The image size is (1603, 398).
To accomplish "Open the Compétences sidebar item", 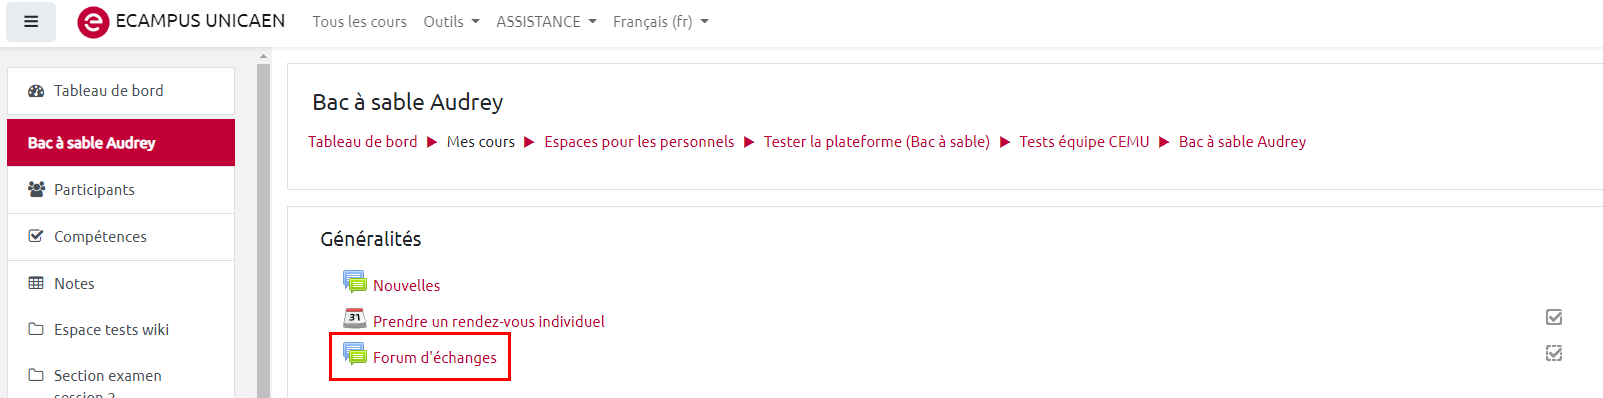I will 121,237.
